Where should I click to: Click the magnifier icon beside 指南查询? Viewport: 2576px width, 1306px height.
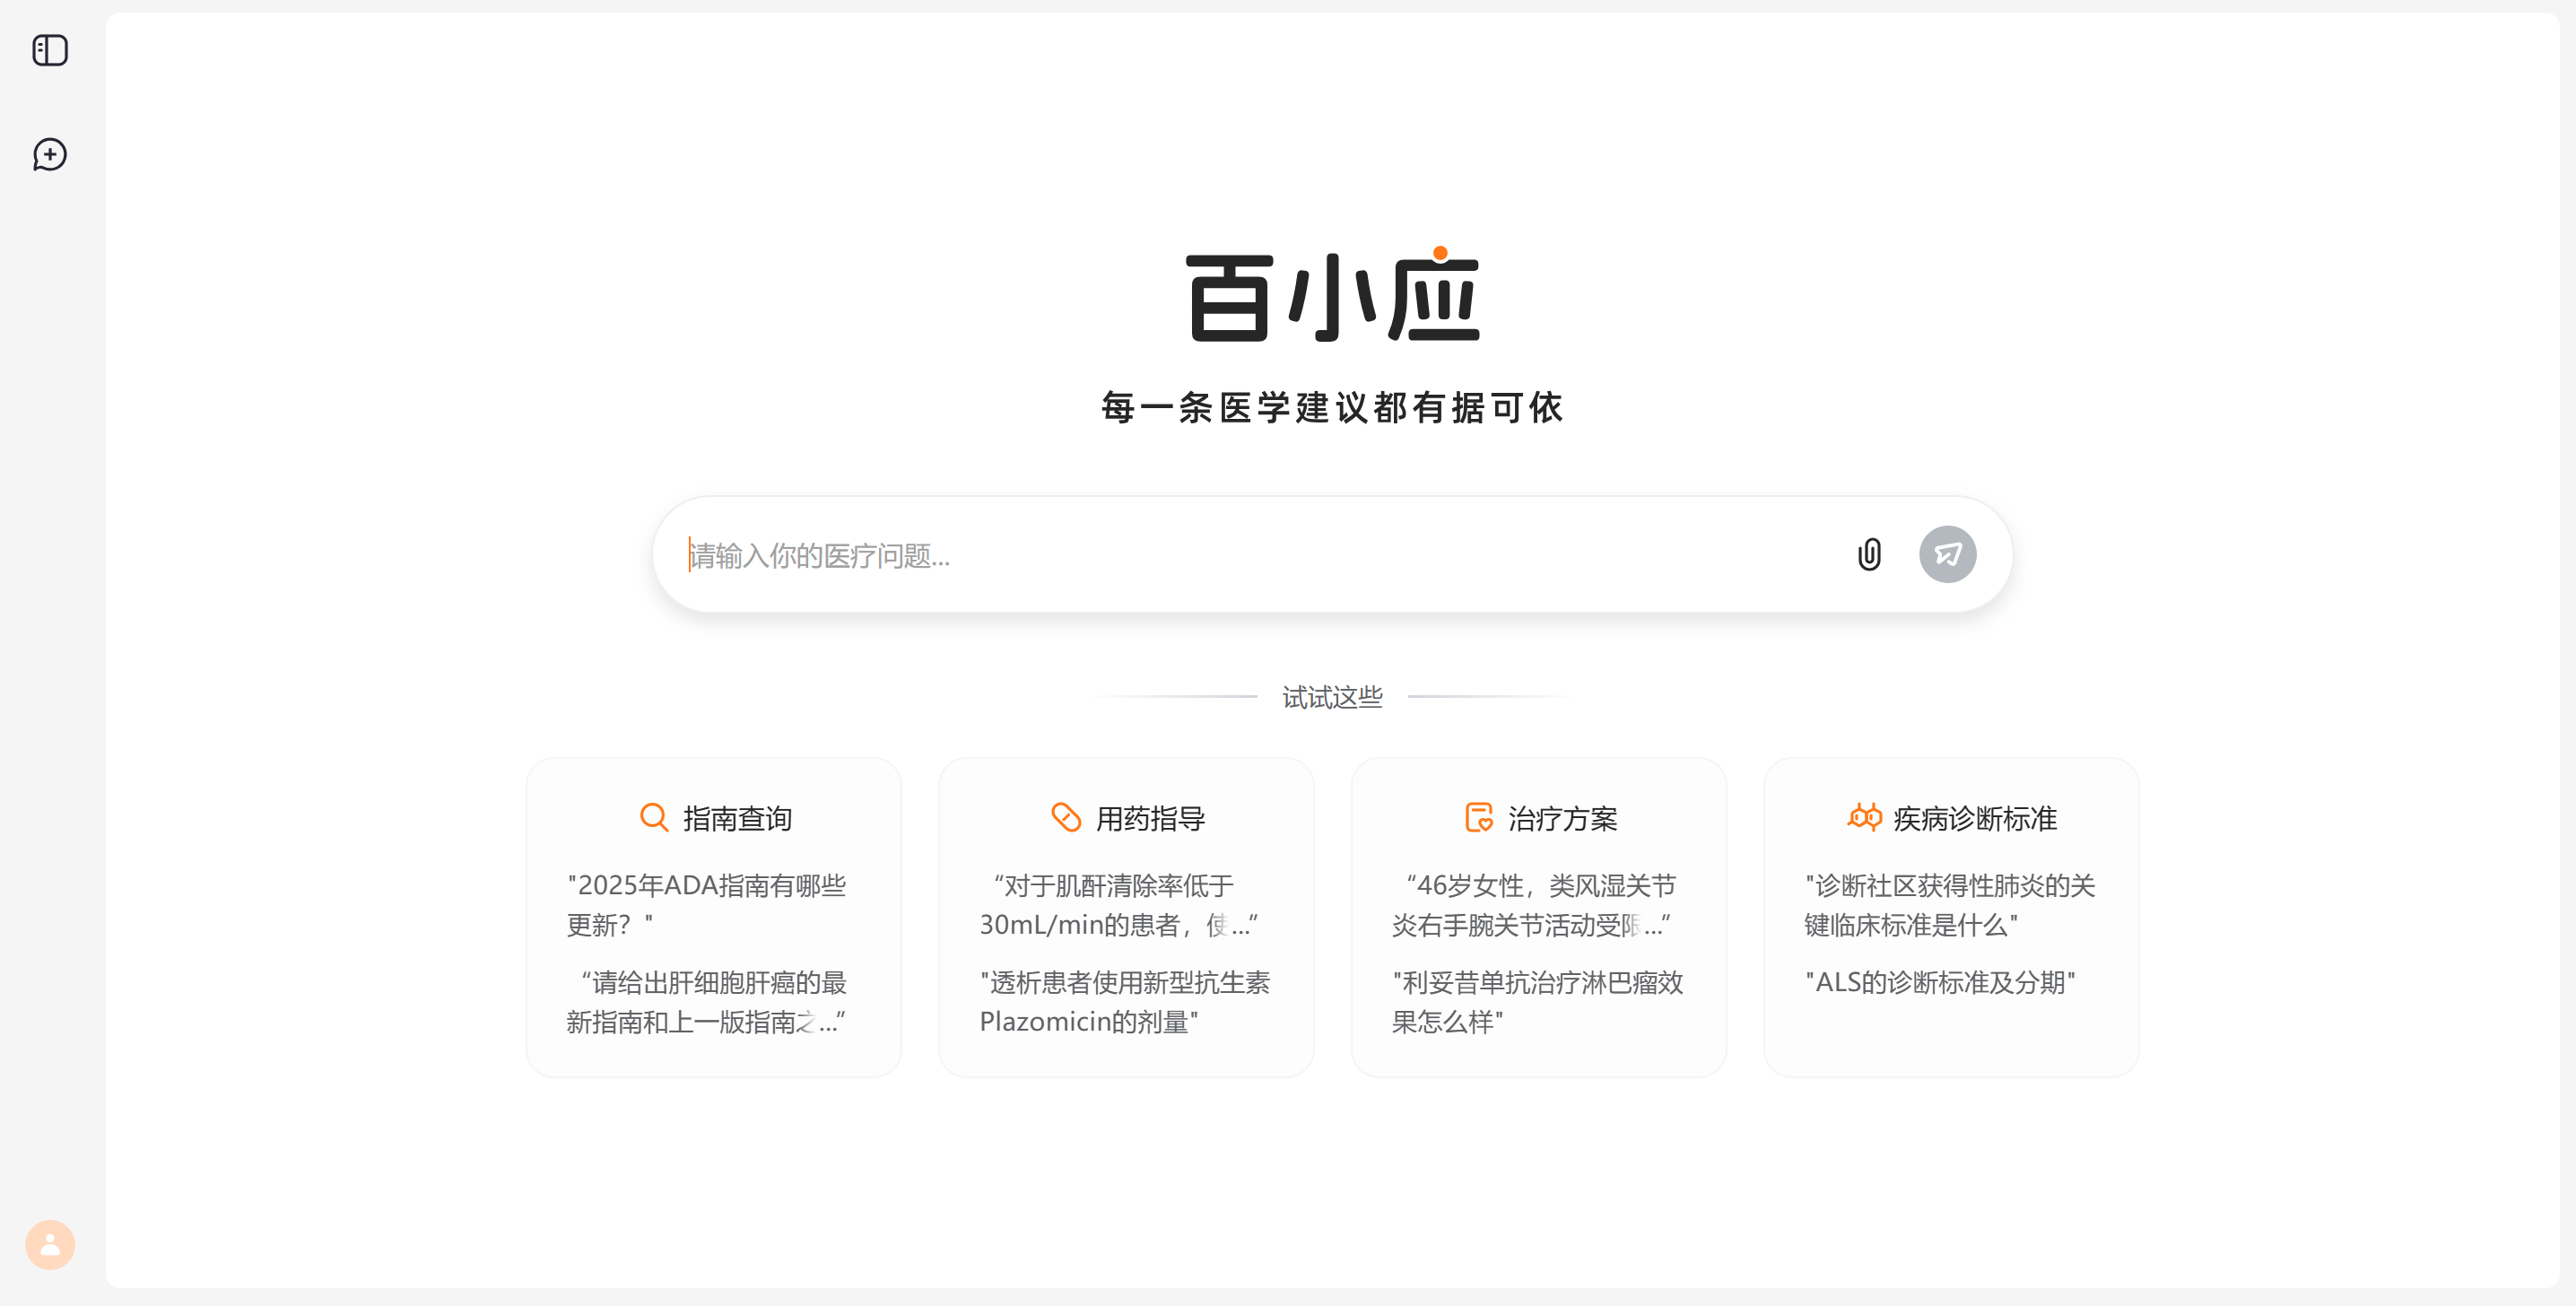654,817
